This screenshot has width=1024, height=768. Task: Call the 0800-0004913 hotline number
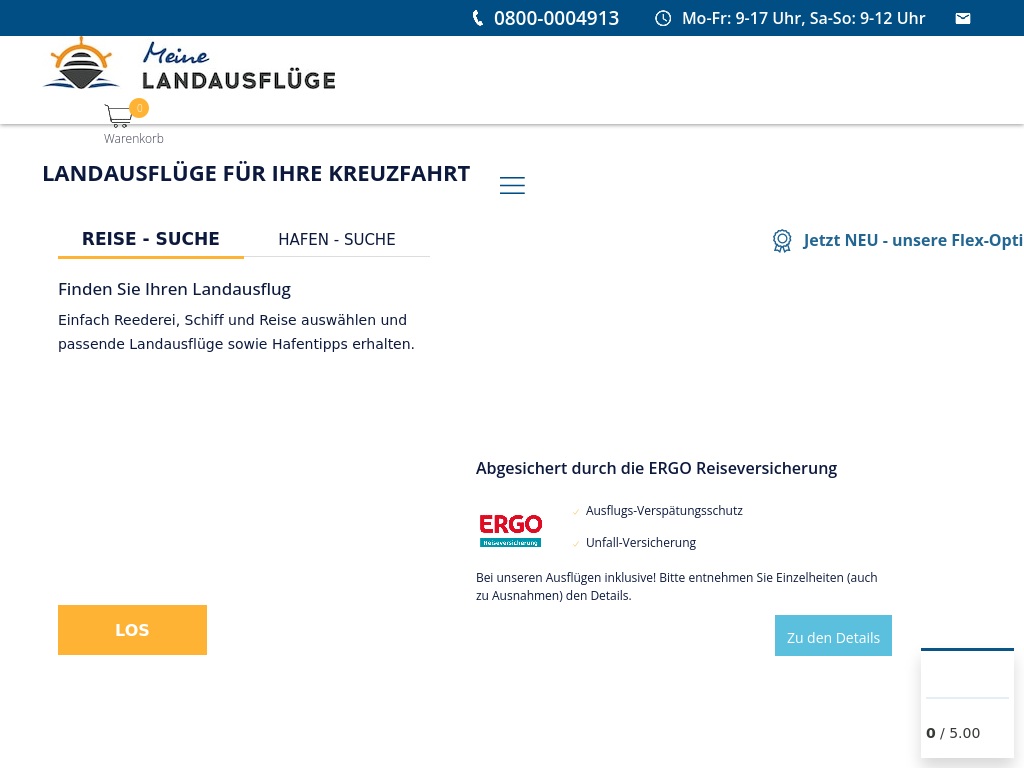pyautogui.click(x=556, y=18)
